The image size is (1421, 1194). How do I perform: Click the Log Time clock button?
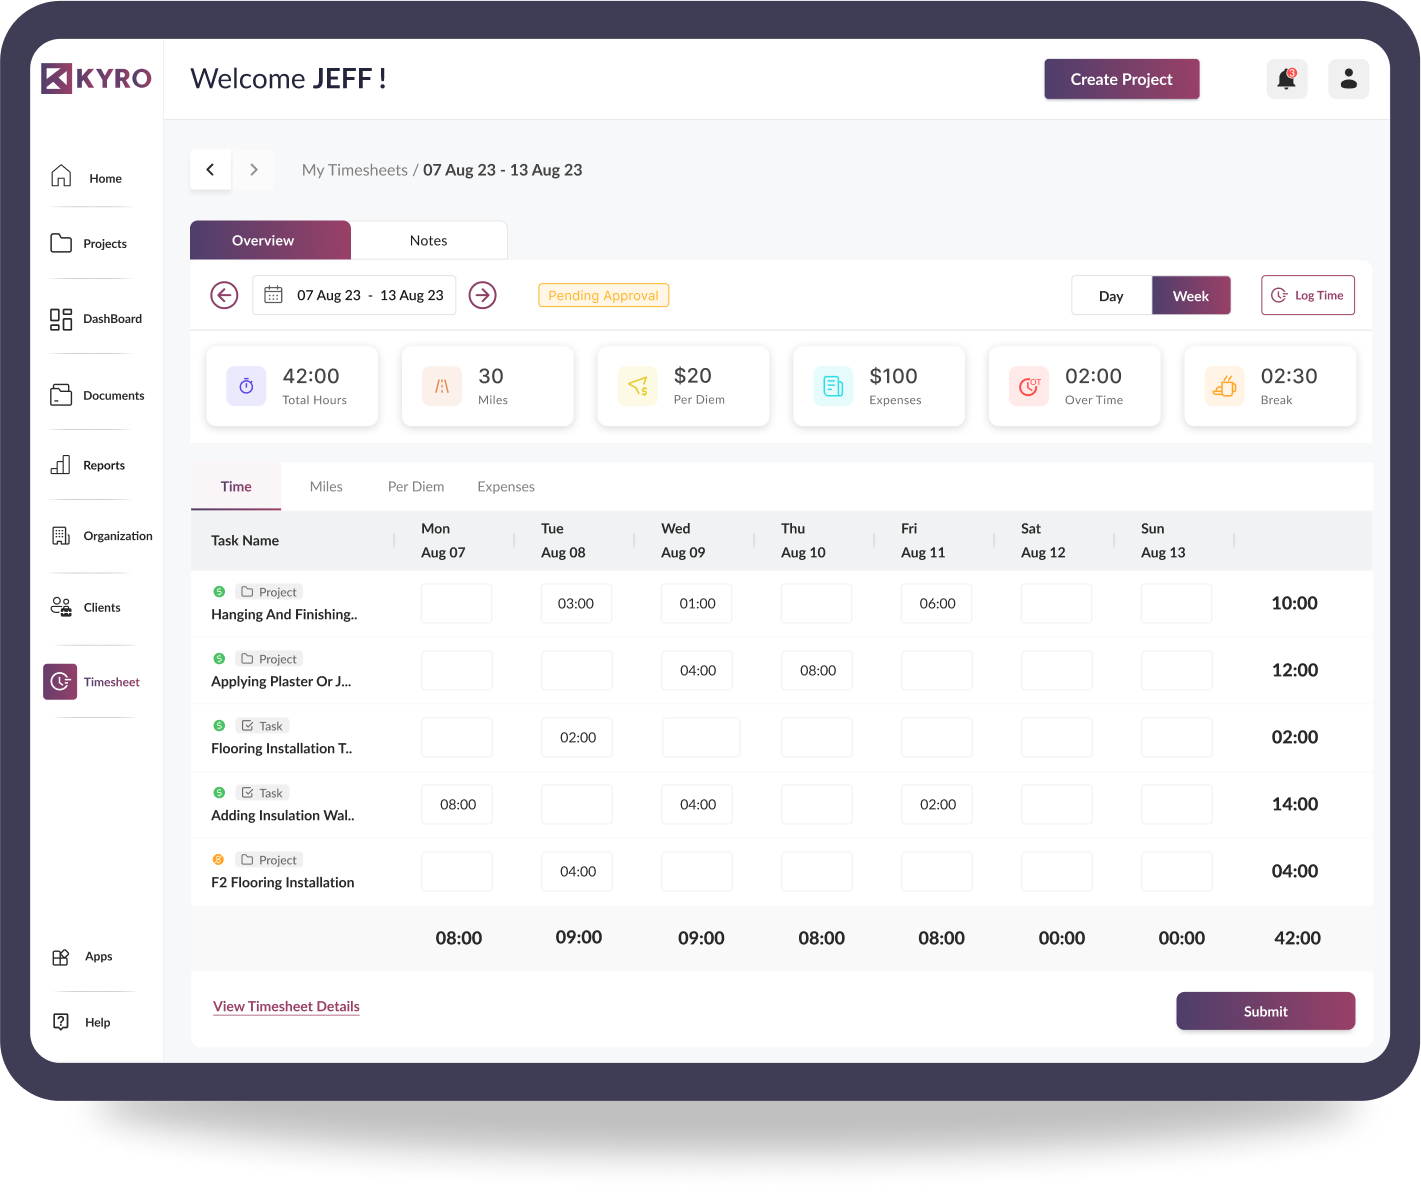[x=1307, y=295]
